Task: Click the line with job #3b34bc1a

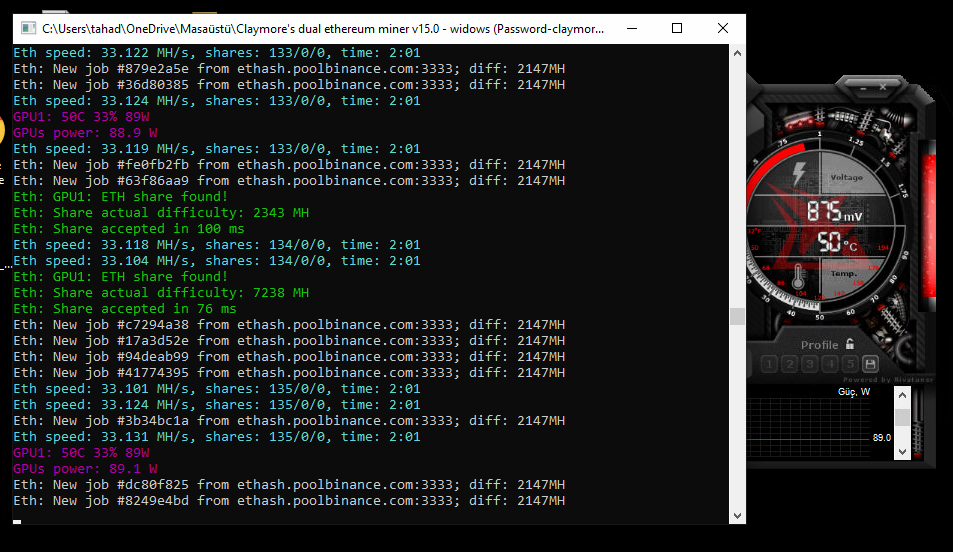Action: coord(289,421)
